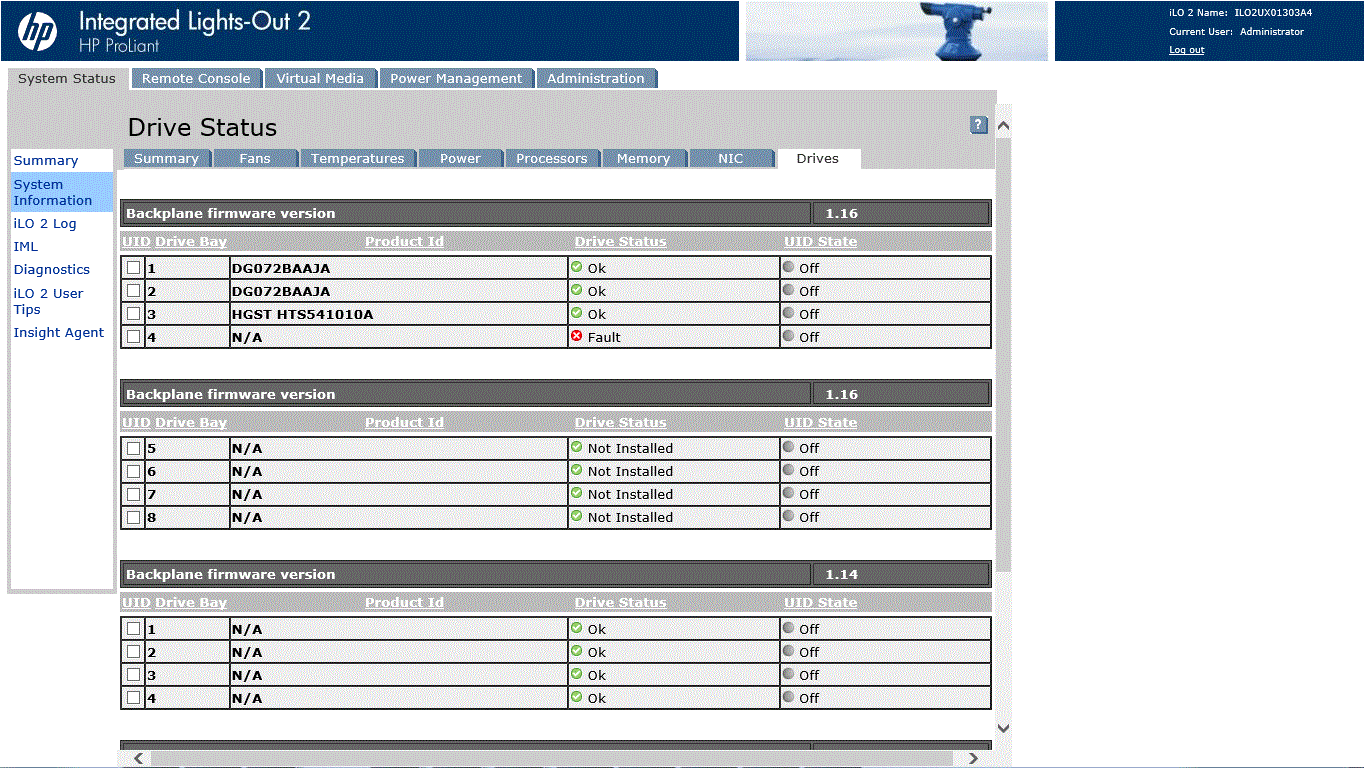The image size is (1364, 768).
Task: Click green status icon of HGST HTS541010A drive
Action: tap(576, 313)
